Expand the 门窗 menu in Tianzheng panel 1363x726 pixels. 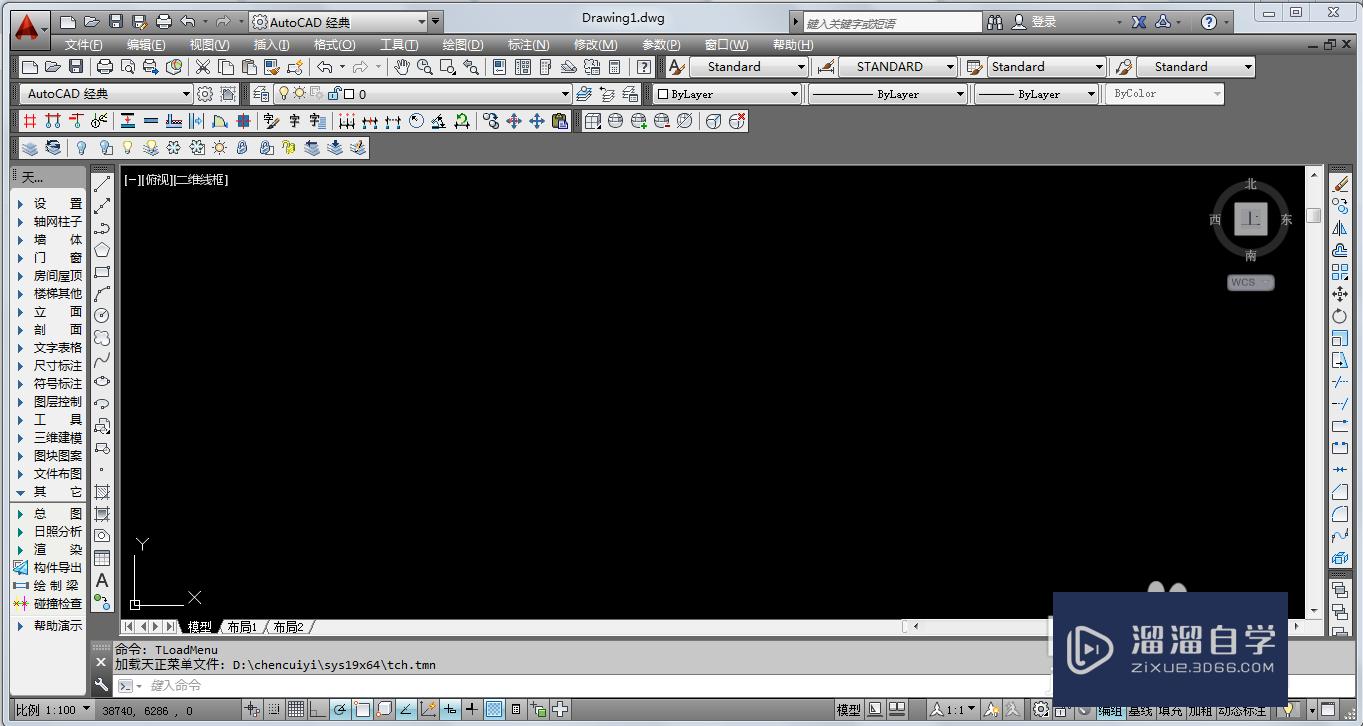coord(50,258)
